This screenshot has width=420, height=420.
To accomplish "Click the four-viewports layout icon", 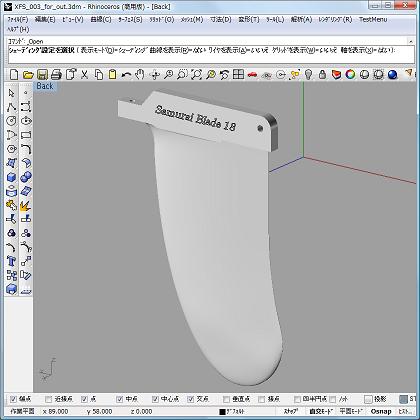I will (x=238, y=75).
